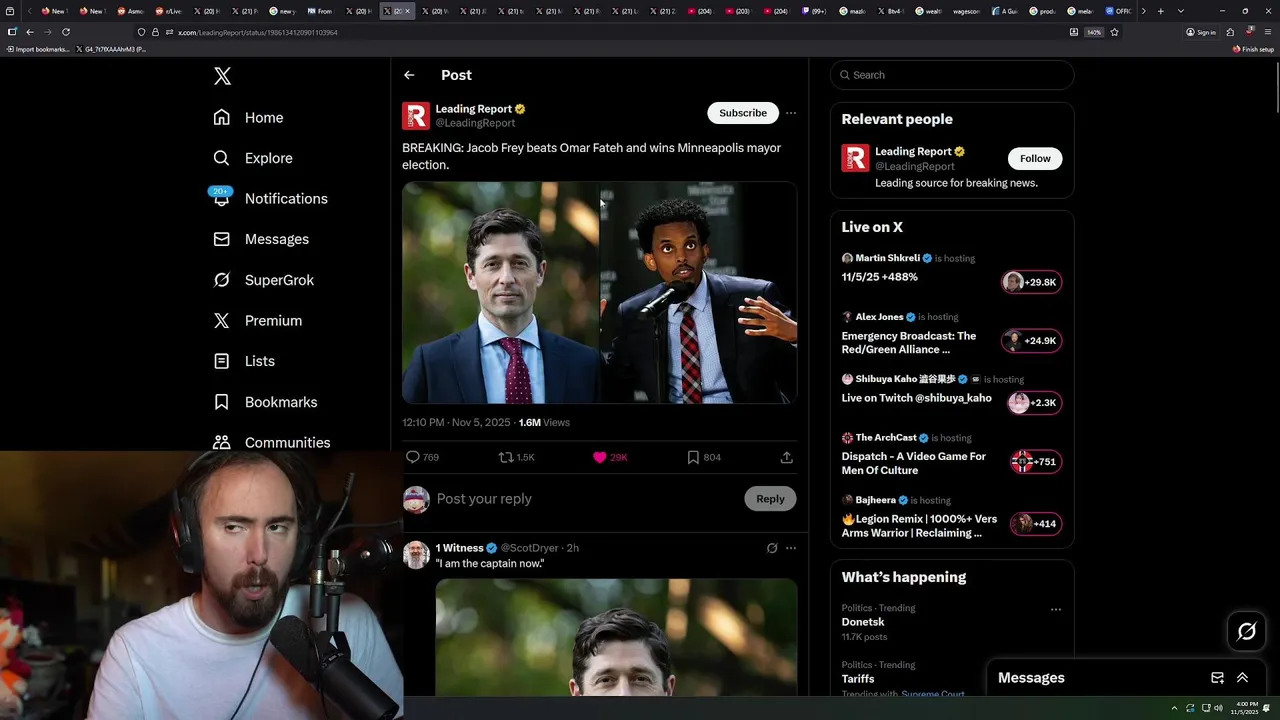Image resolution: width=1280 pixels, height=720 pixels.
Task: Open Grok explain icon on 1 Witness reply
Action: tap(772, 548)
